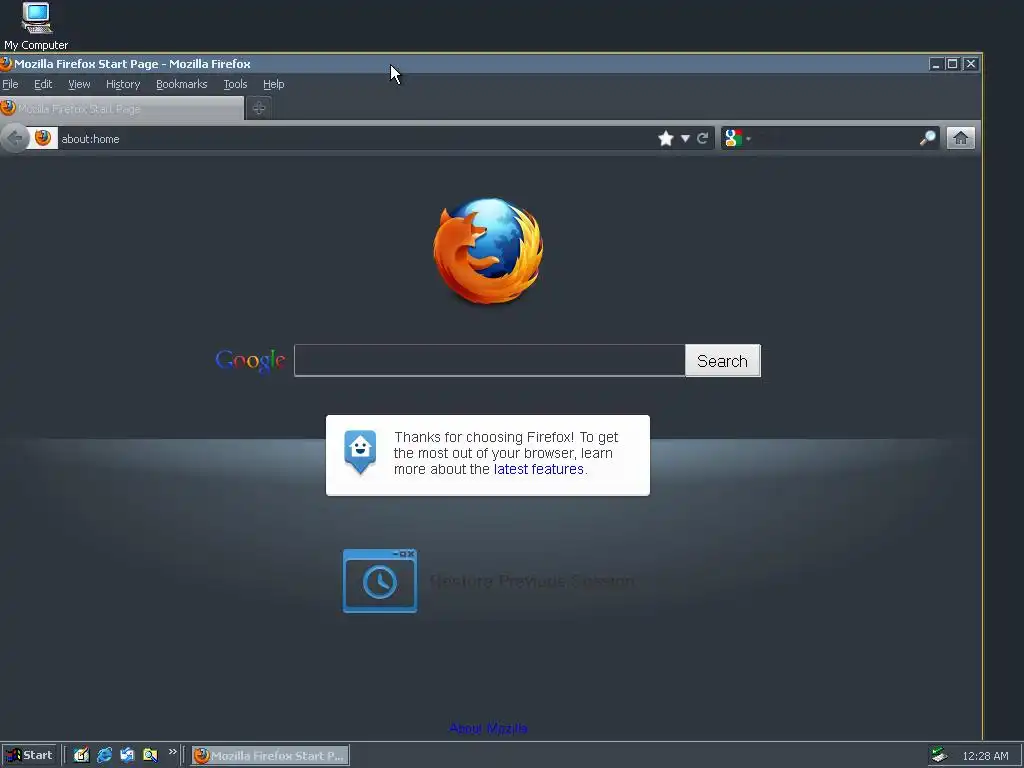1024x768 pixels.
Task: Go to home page with Home button
Action: [x=961, y=138]
